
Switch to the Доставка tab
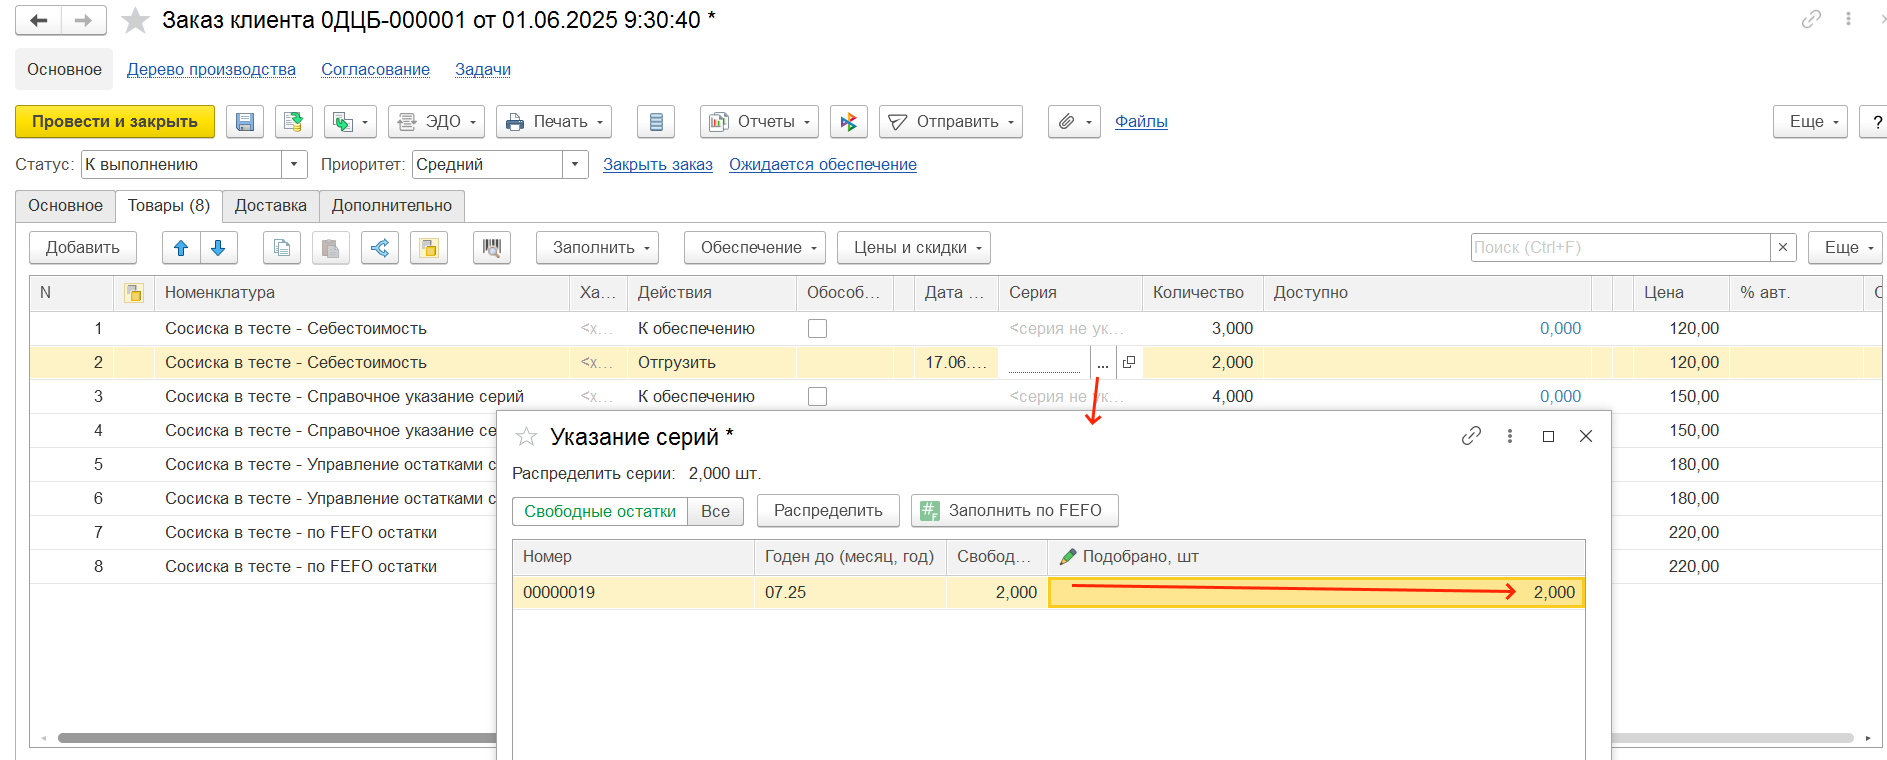pos(270,206)
